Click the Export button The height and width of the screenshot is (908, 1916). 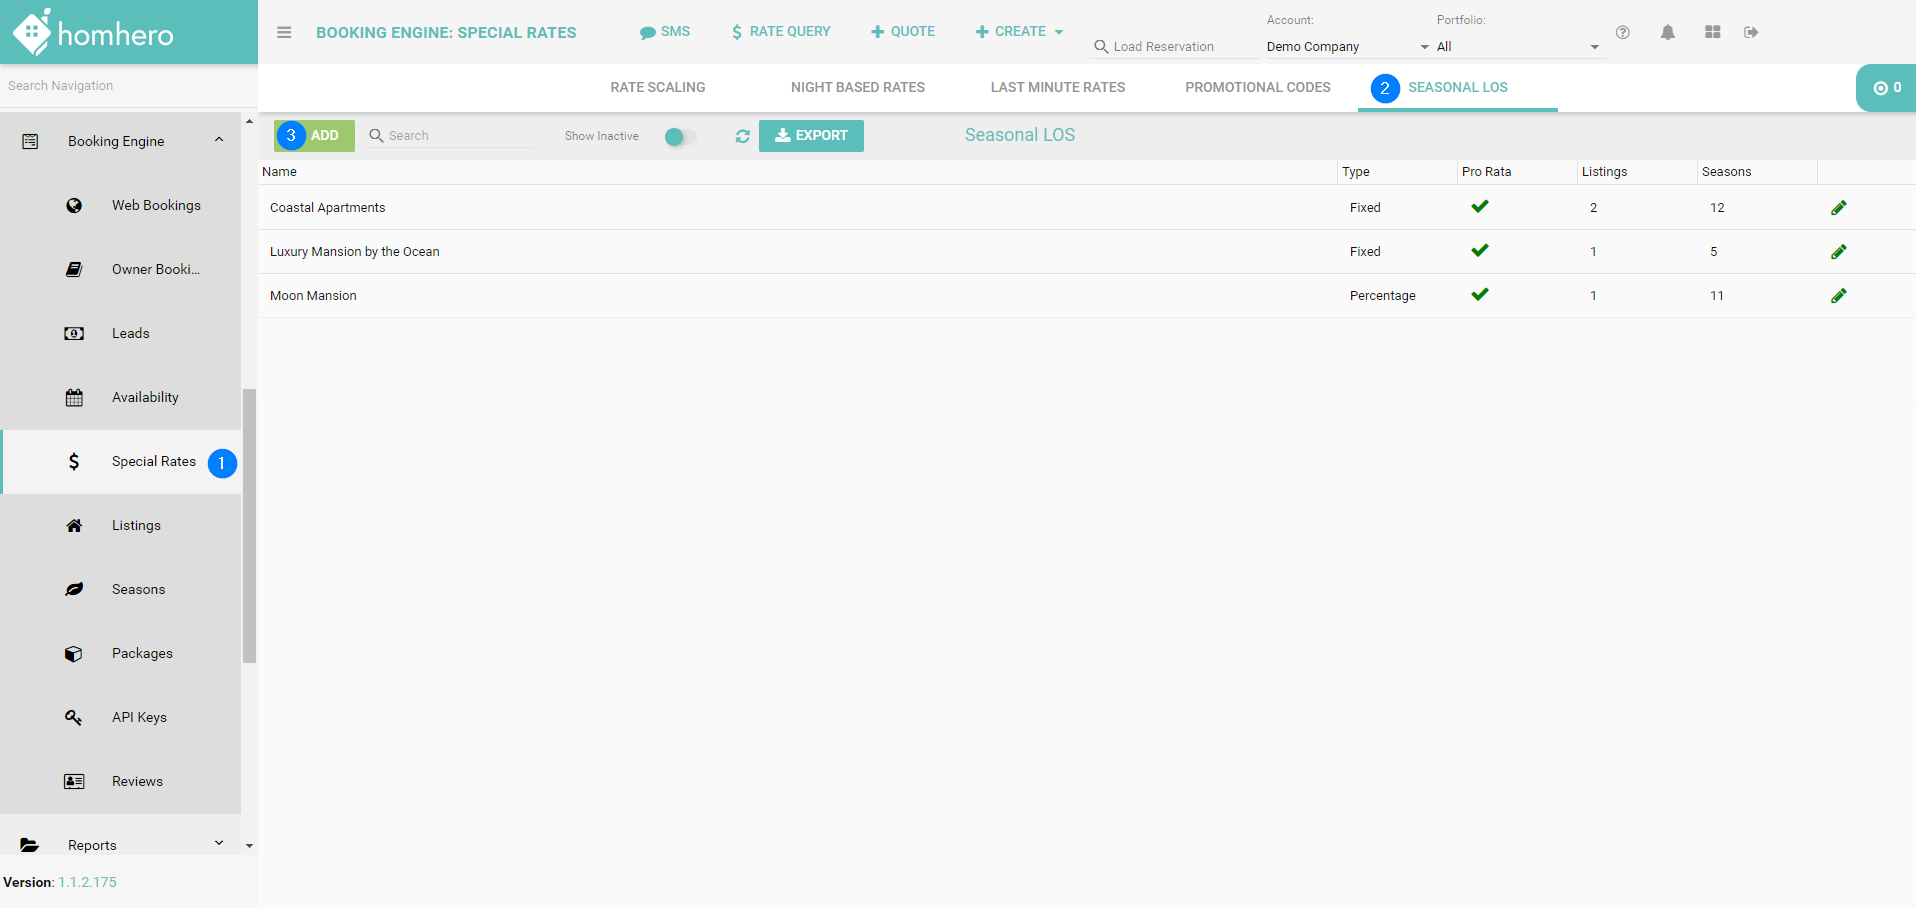(811, 136)
